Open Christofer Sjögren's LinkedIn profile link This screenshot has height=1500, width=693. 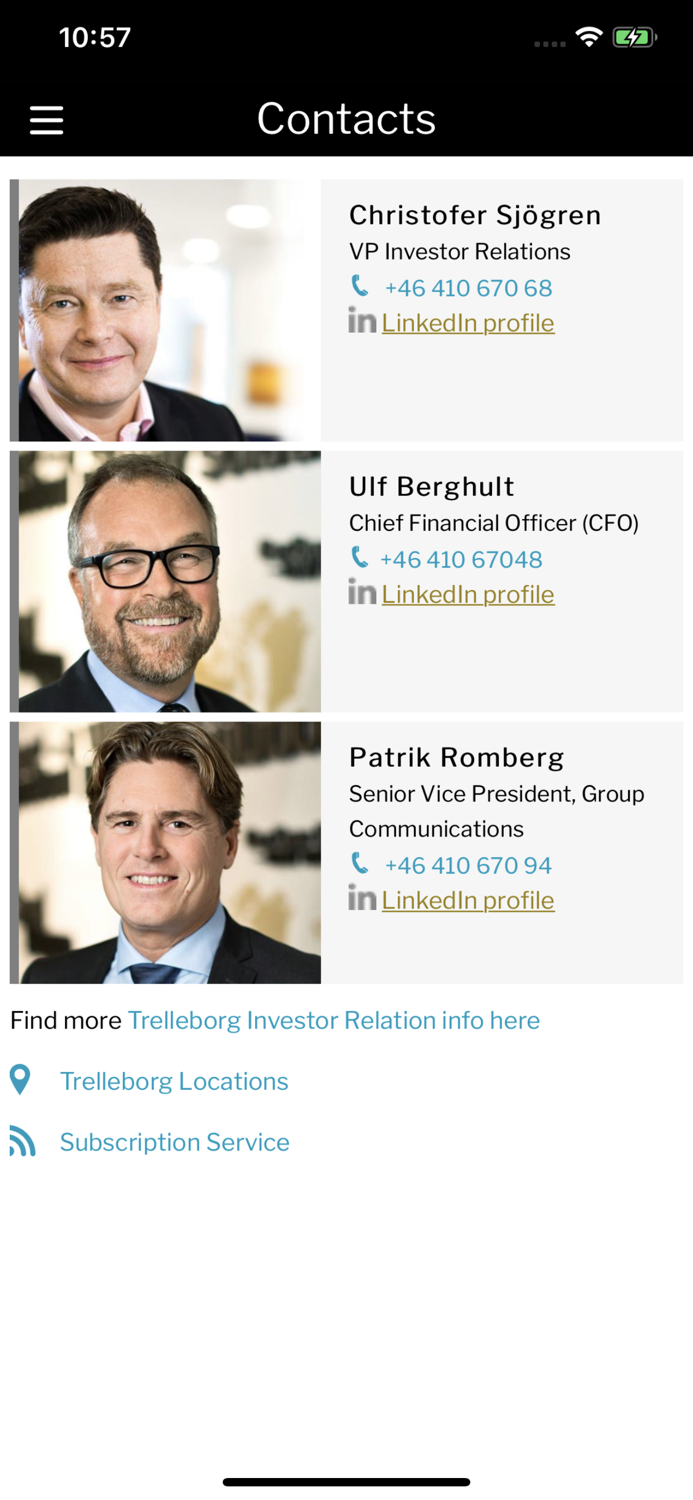468,322
